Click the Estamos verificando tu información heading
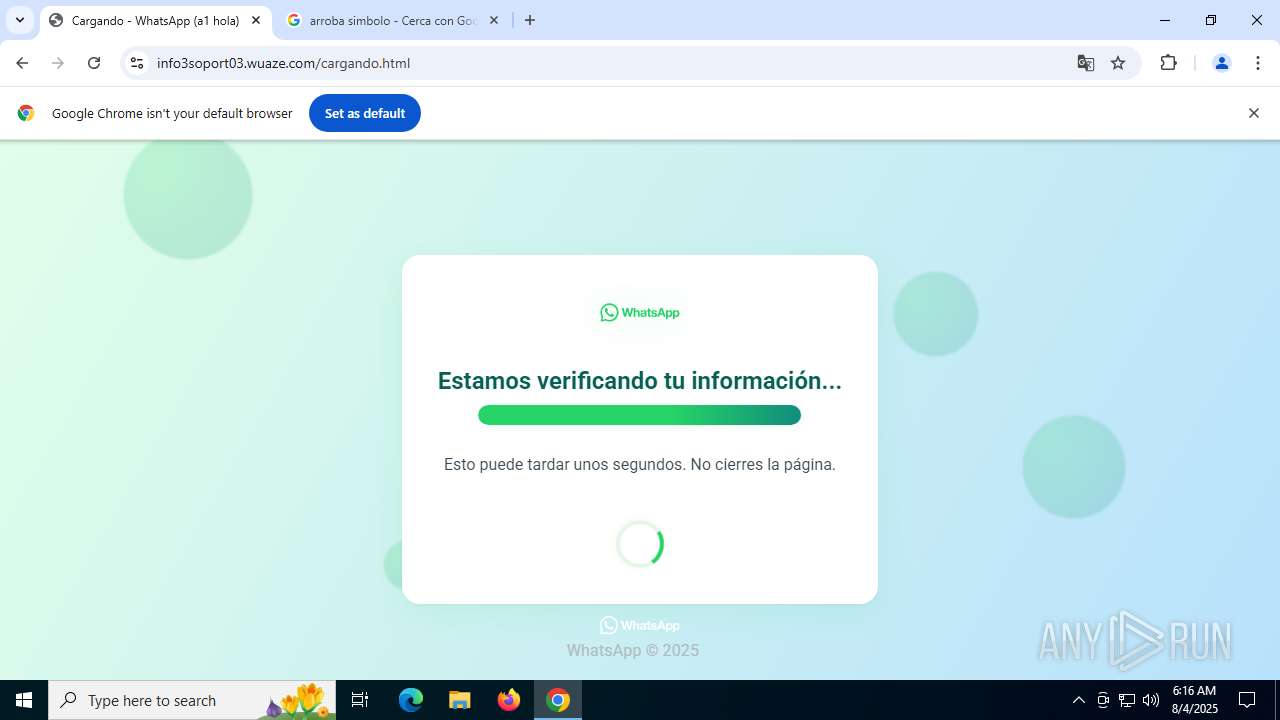Image resolution: width=1280 pixels, height=720 pixels. pos(640,381)
